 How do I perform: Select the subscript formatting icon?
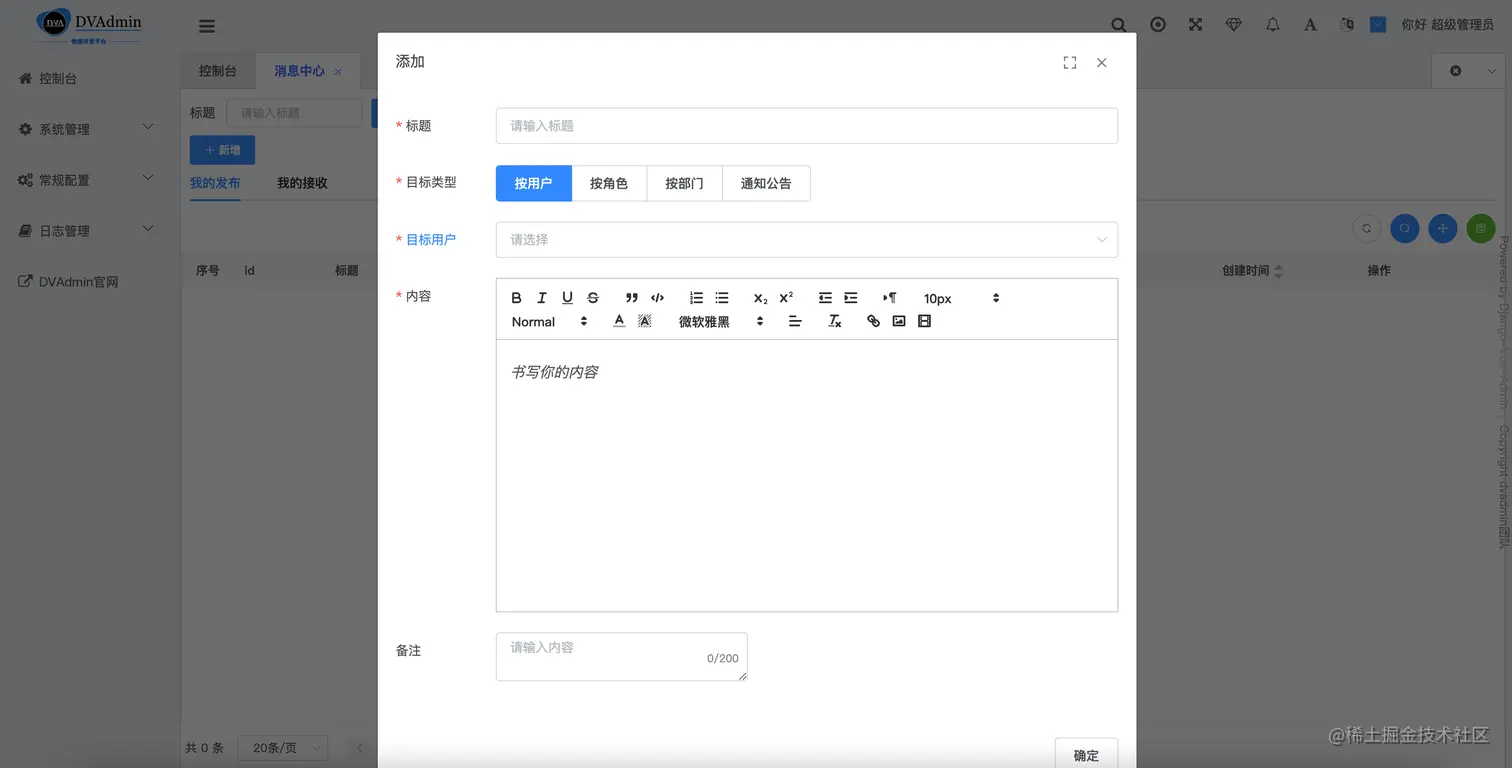tap(760, 298)
